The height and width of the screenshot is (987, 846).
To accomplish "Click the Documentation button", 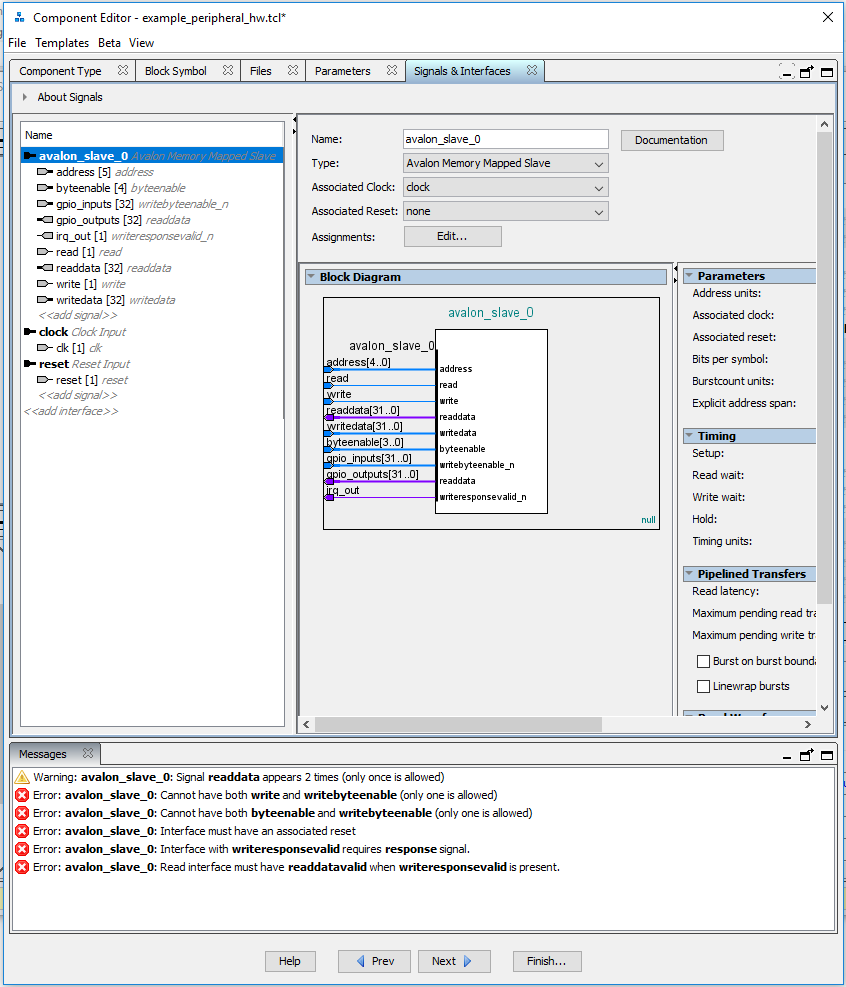I will [671, 140].
